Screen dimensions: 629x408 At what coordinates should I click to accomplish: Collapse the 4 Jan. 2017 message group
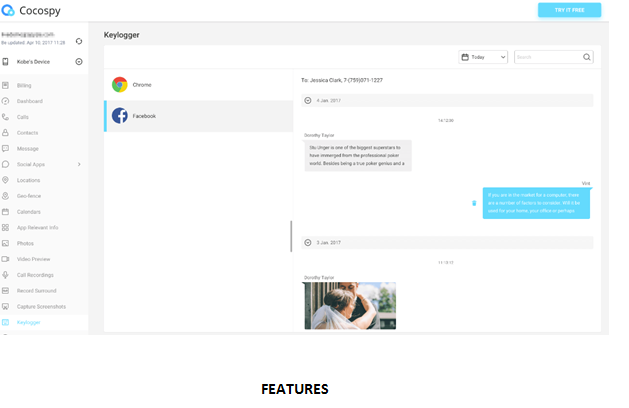click(x=308, y=100)
